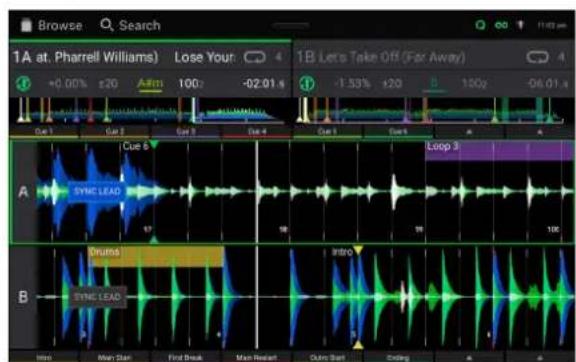Open the Search field
Screen dimensions: 576x362
click(x=130, y=25)
